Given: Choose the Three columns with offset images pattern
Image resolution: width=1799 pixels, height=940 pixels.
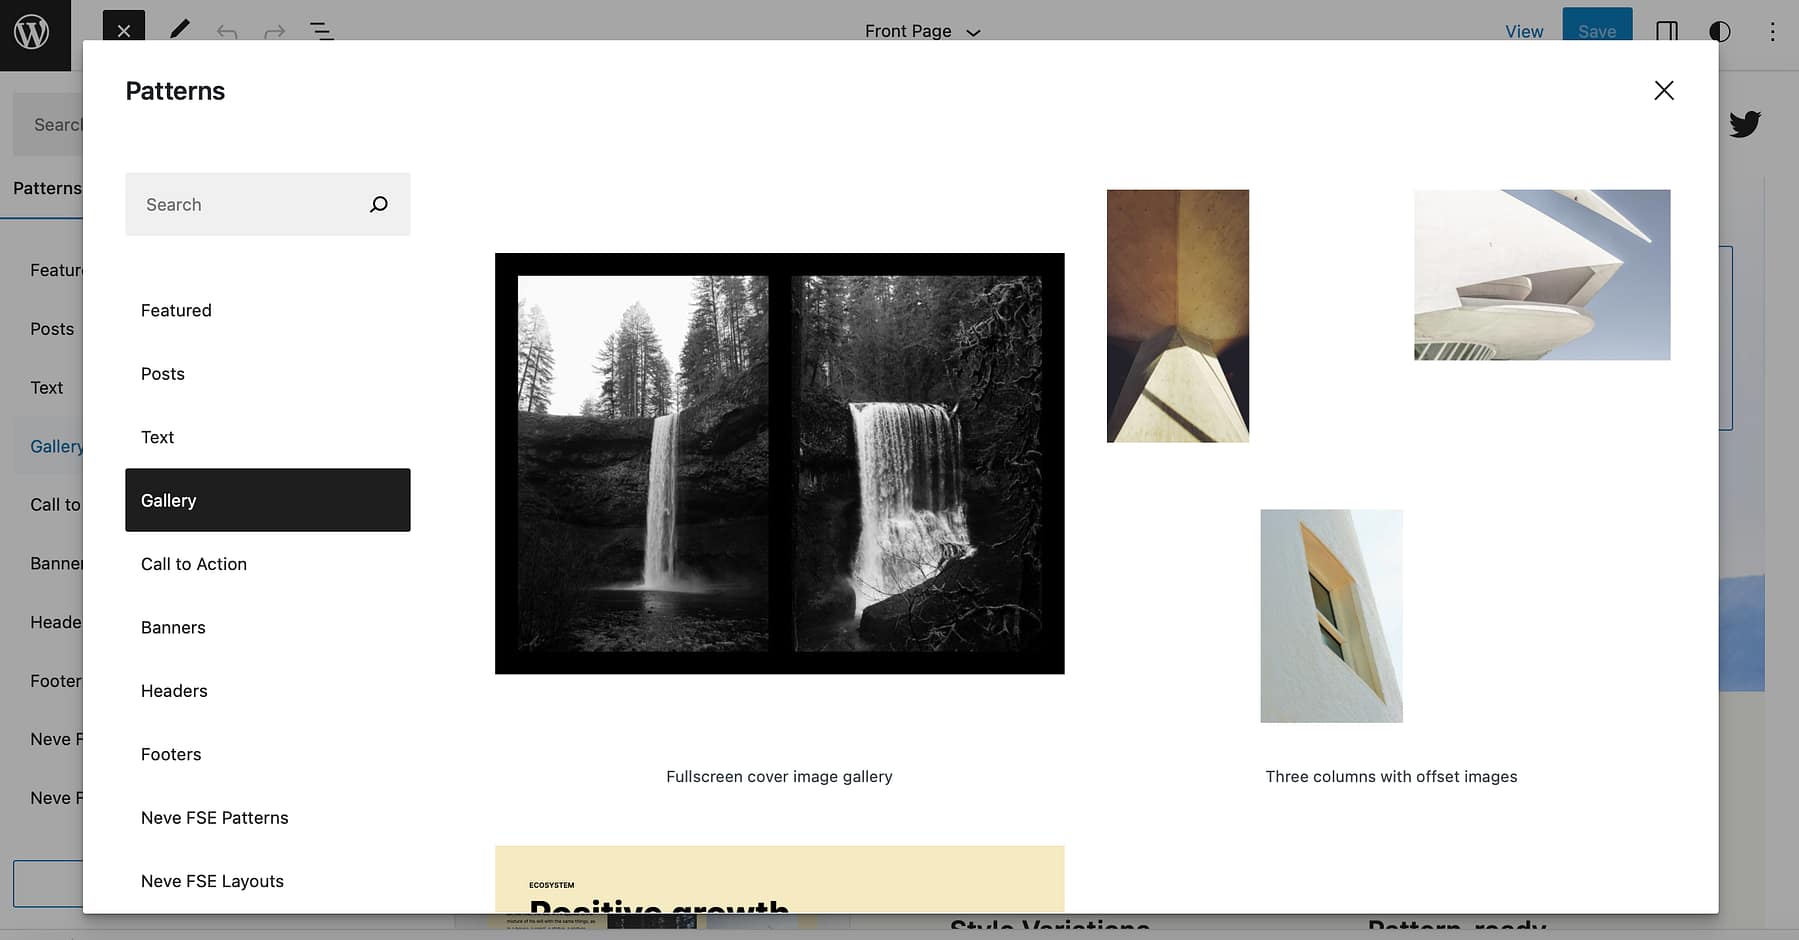Looking at the screenshot, I should (x=1390, y=456).
